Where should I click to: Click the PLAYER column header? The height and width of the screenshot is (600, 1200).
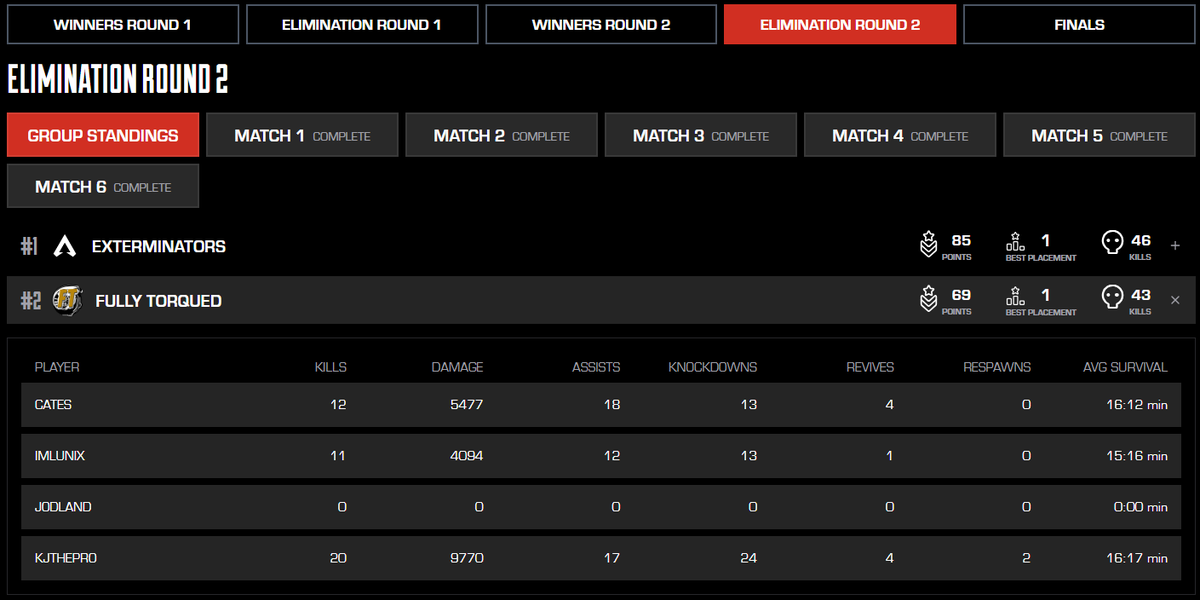57,367
